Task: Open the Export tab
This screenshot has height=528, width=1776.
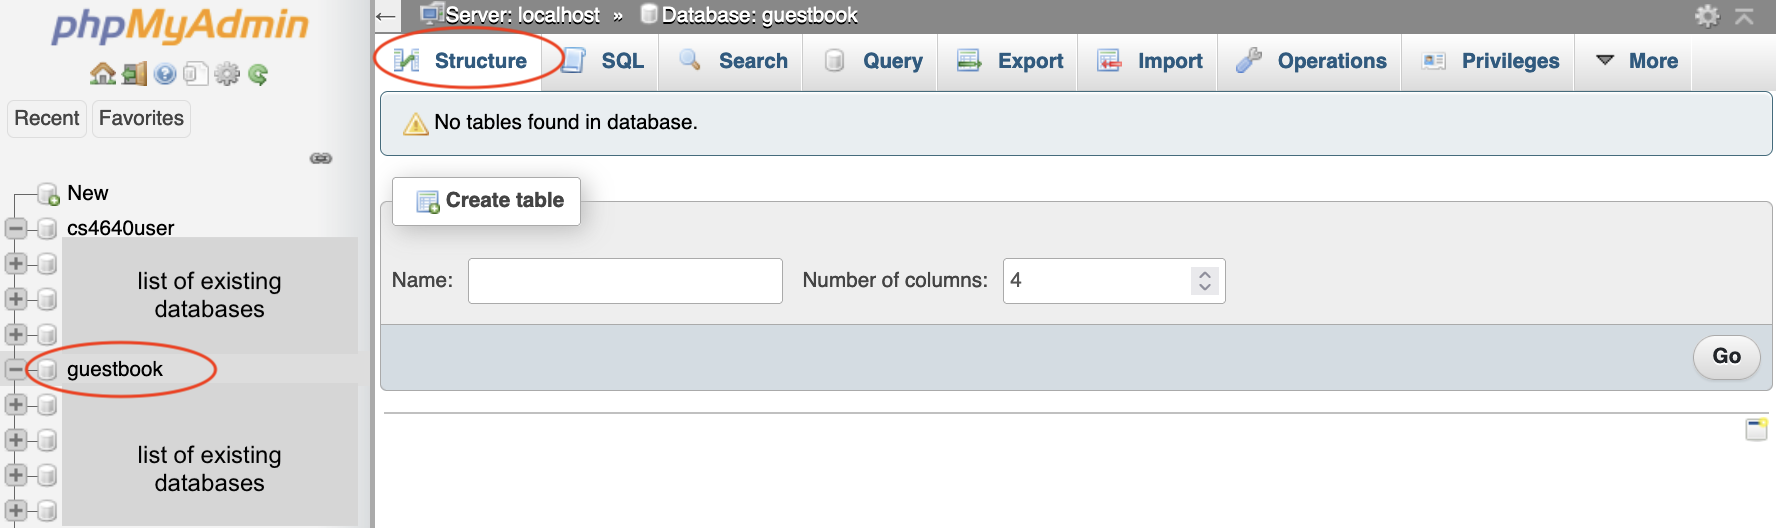Action: pos(1010,61)
